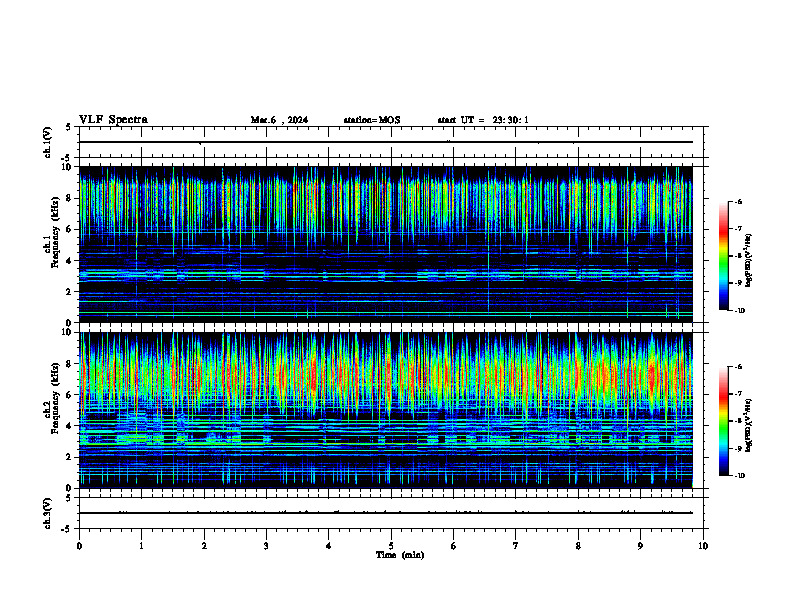Click the time axis tick label "2"
Viewport: 792px width, 612px height.
(x=204, y=546)
